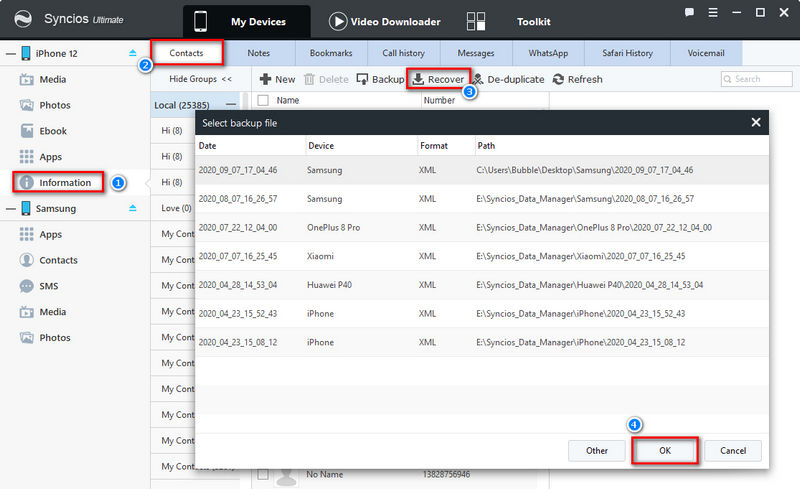Switch to the Voicemail tab
The image size is (800, 489).
(706, 53)
